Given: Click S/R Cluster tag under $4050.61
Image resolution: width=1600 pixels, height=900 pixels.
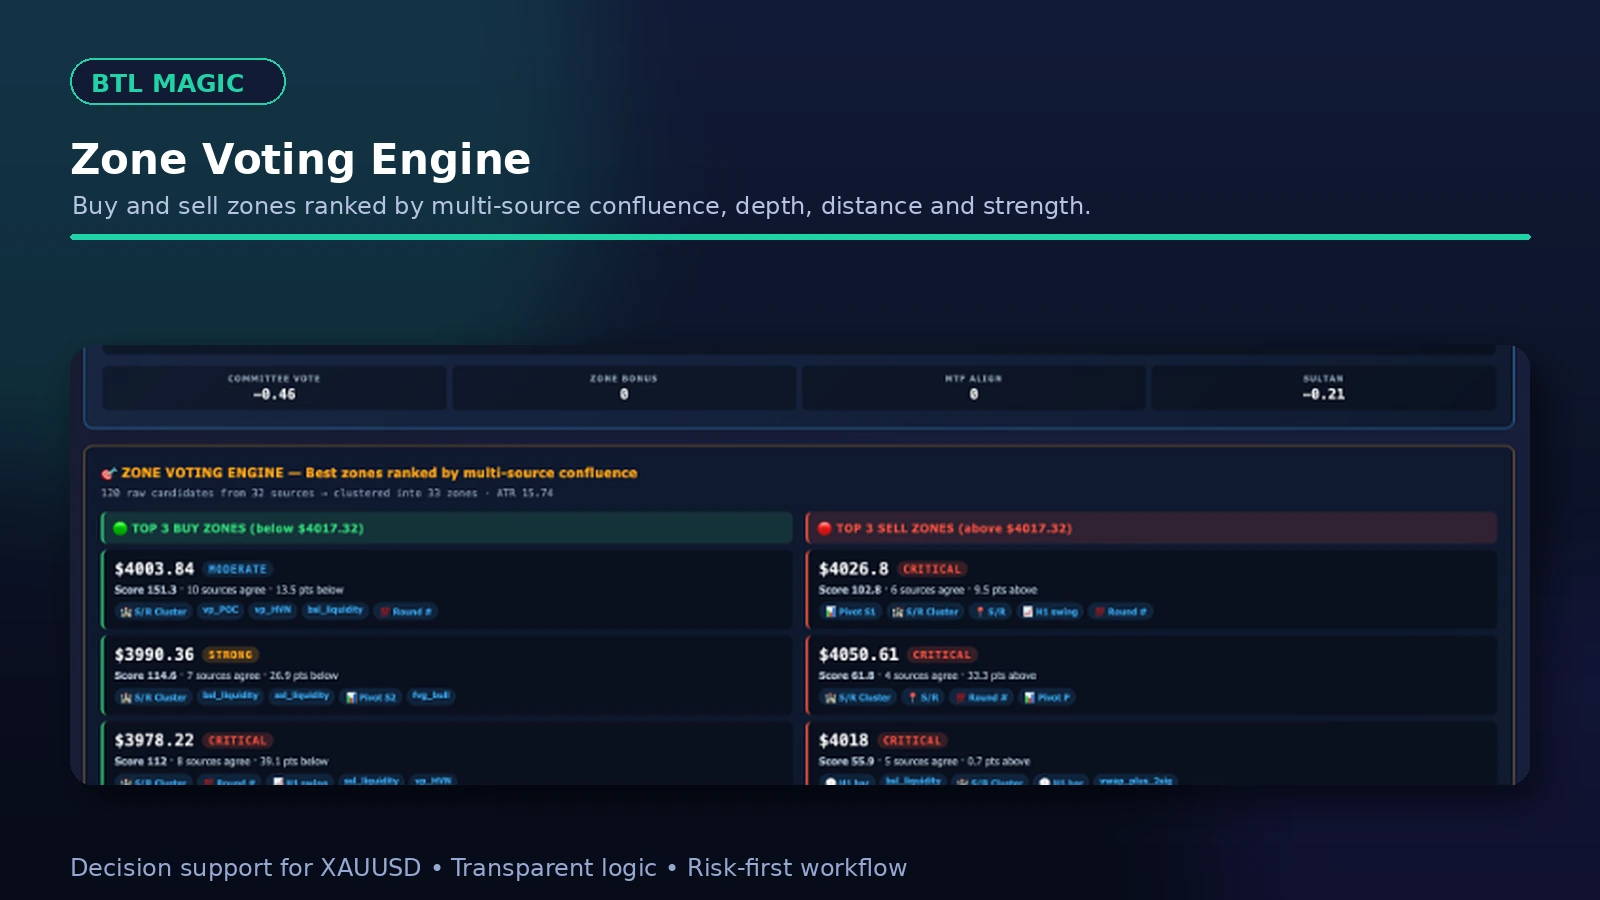Looking at the screenshot, I should (x=858, y=697).
